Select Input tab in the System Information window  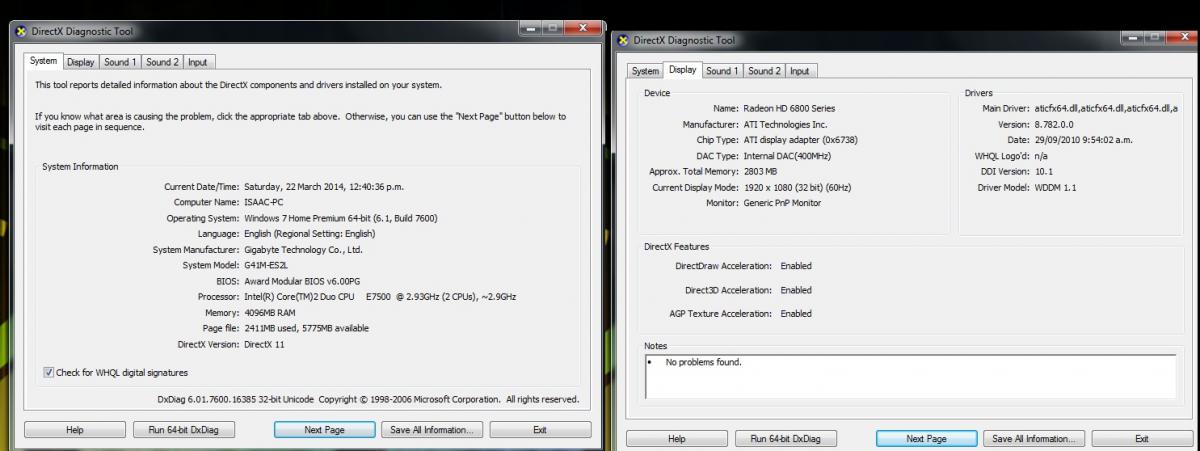point(198,62)
